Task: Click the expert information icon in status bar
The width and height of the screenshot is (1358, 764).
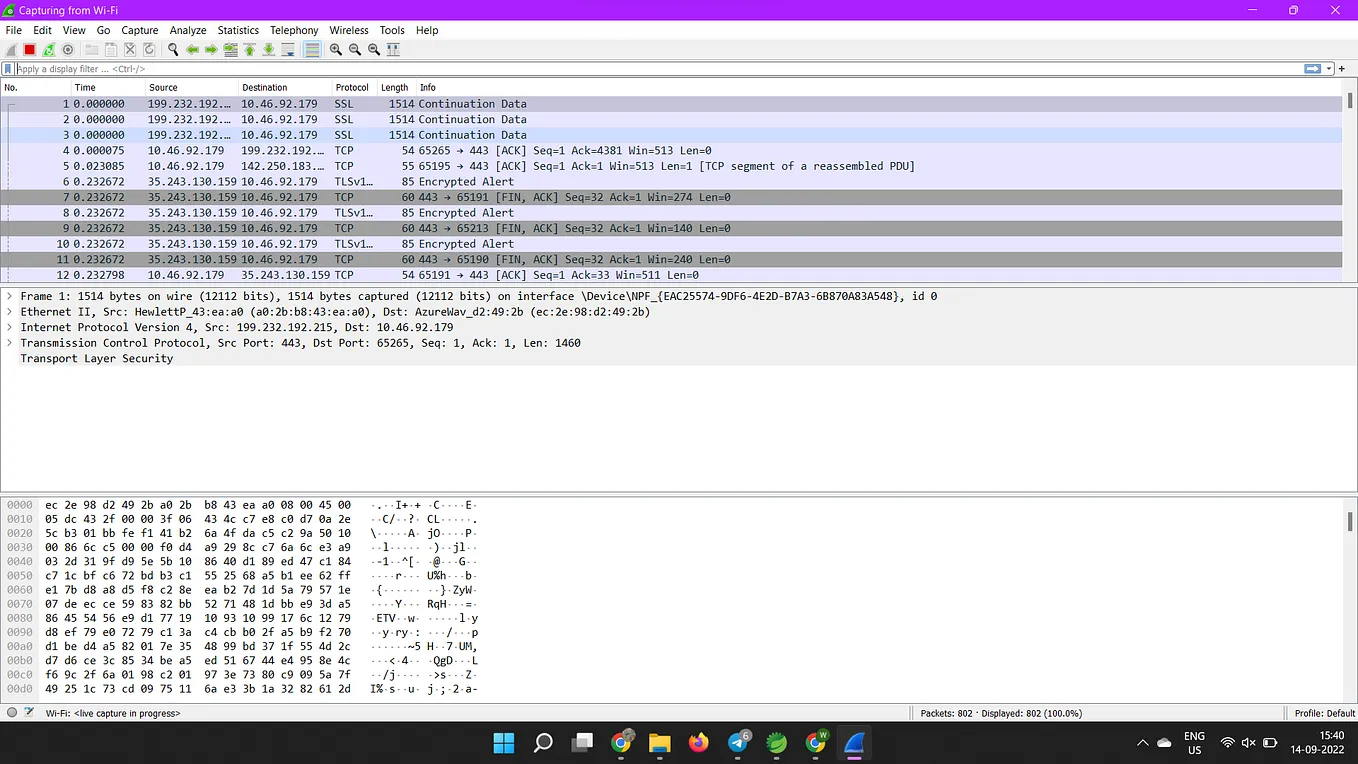Action: coord(10,713)
